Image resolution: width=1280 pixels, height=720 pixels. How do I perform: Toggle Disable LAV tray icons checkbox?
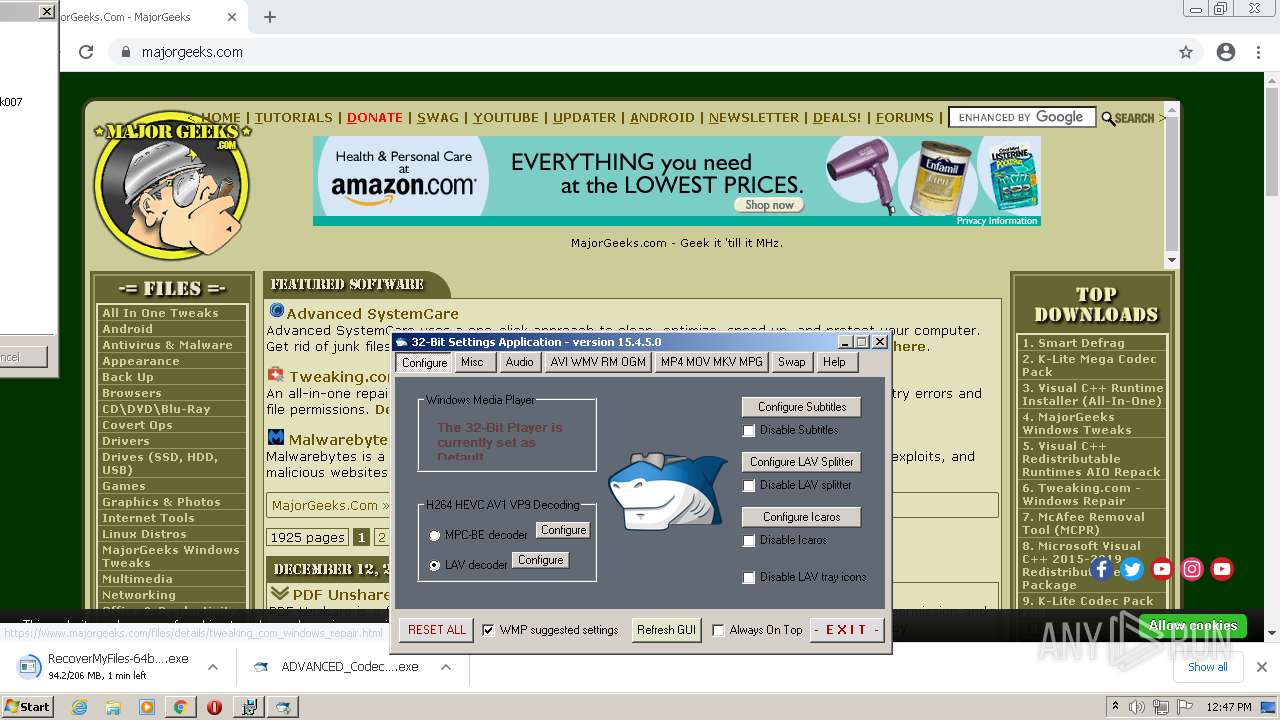(749, 578)
